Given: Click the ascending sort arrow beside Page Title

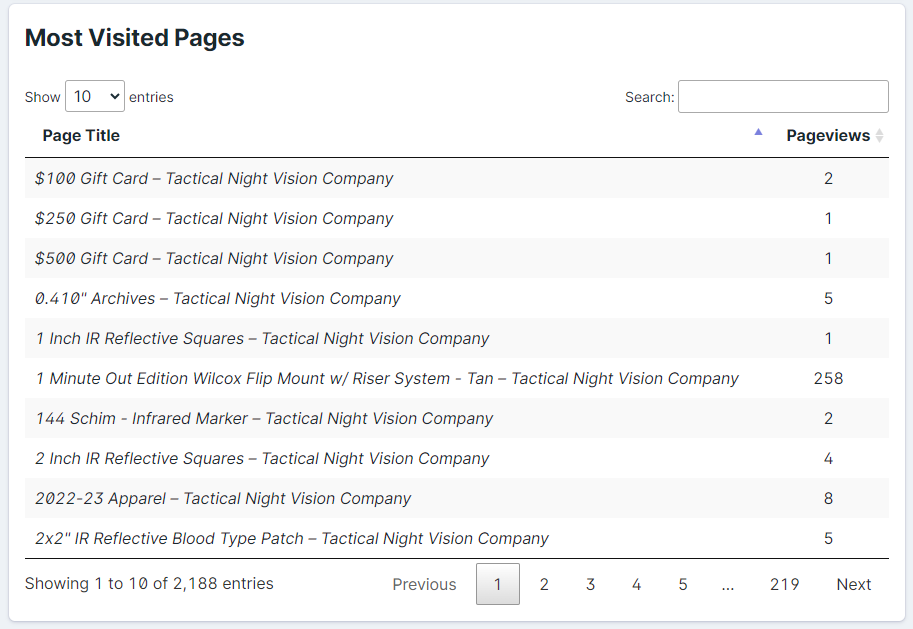Looking at the screenshot, I should (x=758, y=132).
